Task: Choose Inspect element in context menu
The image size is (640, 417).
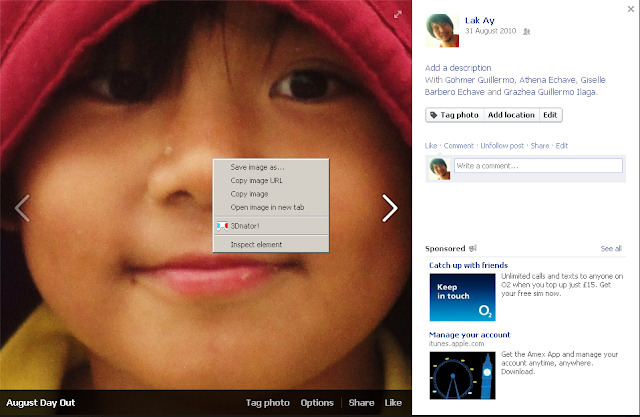Action: [271, 244]
